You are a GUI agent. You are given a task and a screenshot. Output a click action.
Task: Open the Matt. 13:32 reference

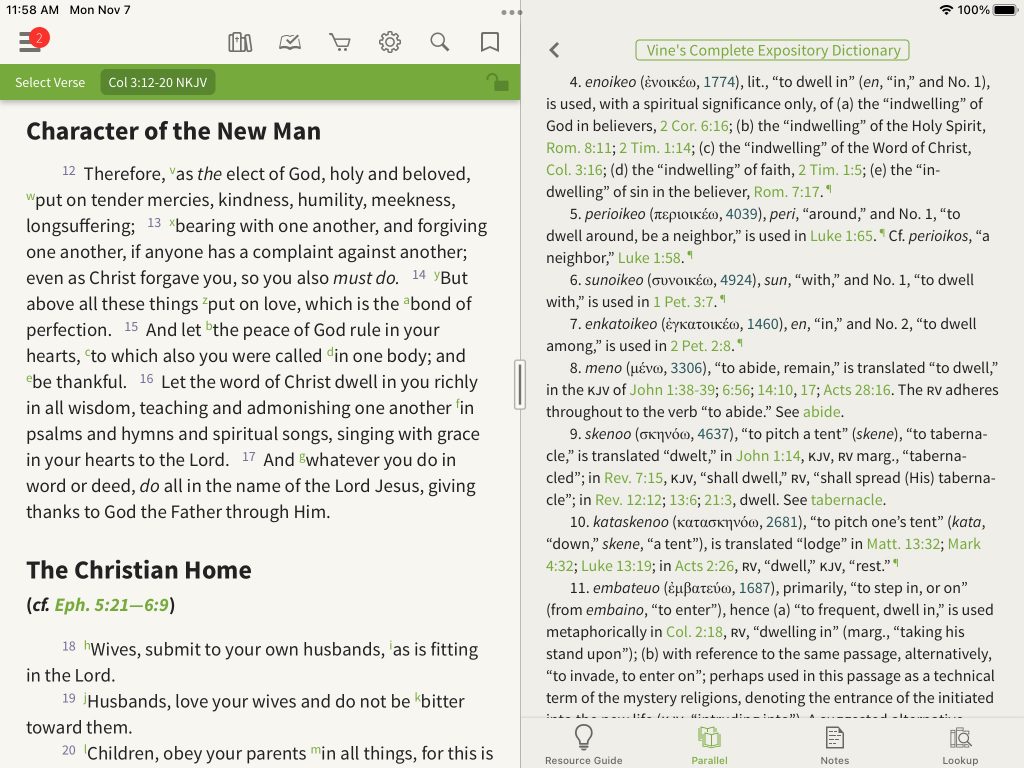[x=903, y=544]
